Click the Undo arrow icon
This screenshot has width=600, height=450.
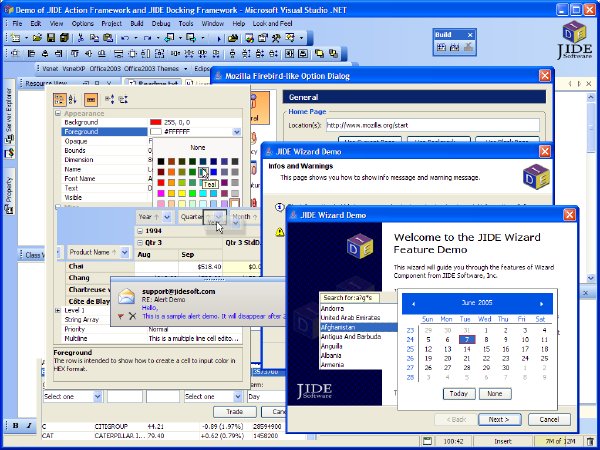point(125,38)
